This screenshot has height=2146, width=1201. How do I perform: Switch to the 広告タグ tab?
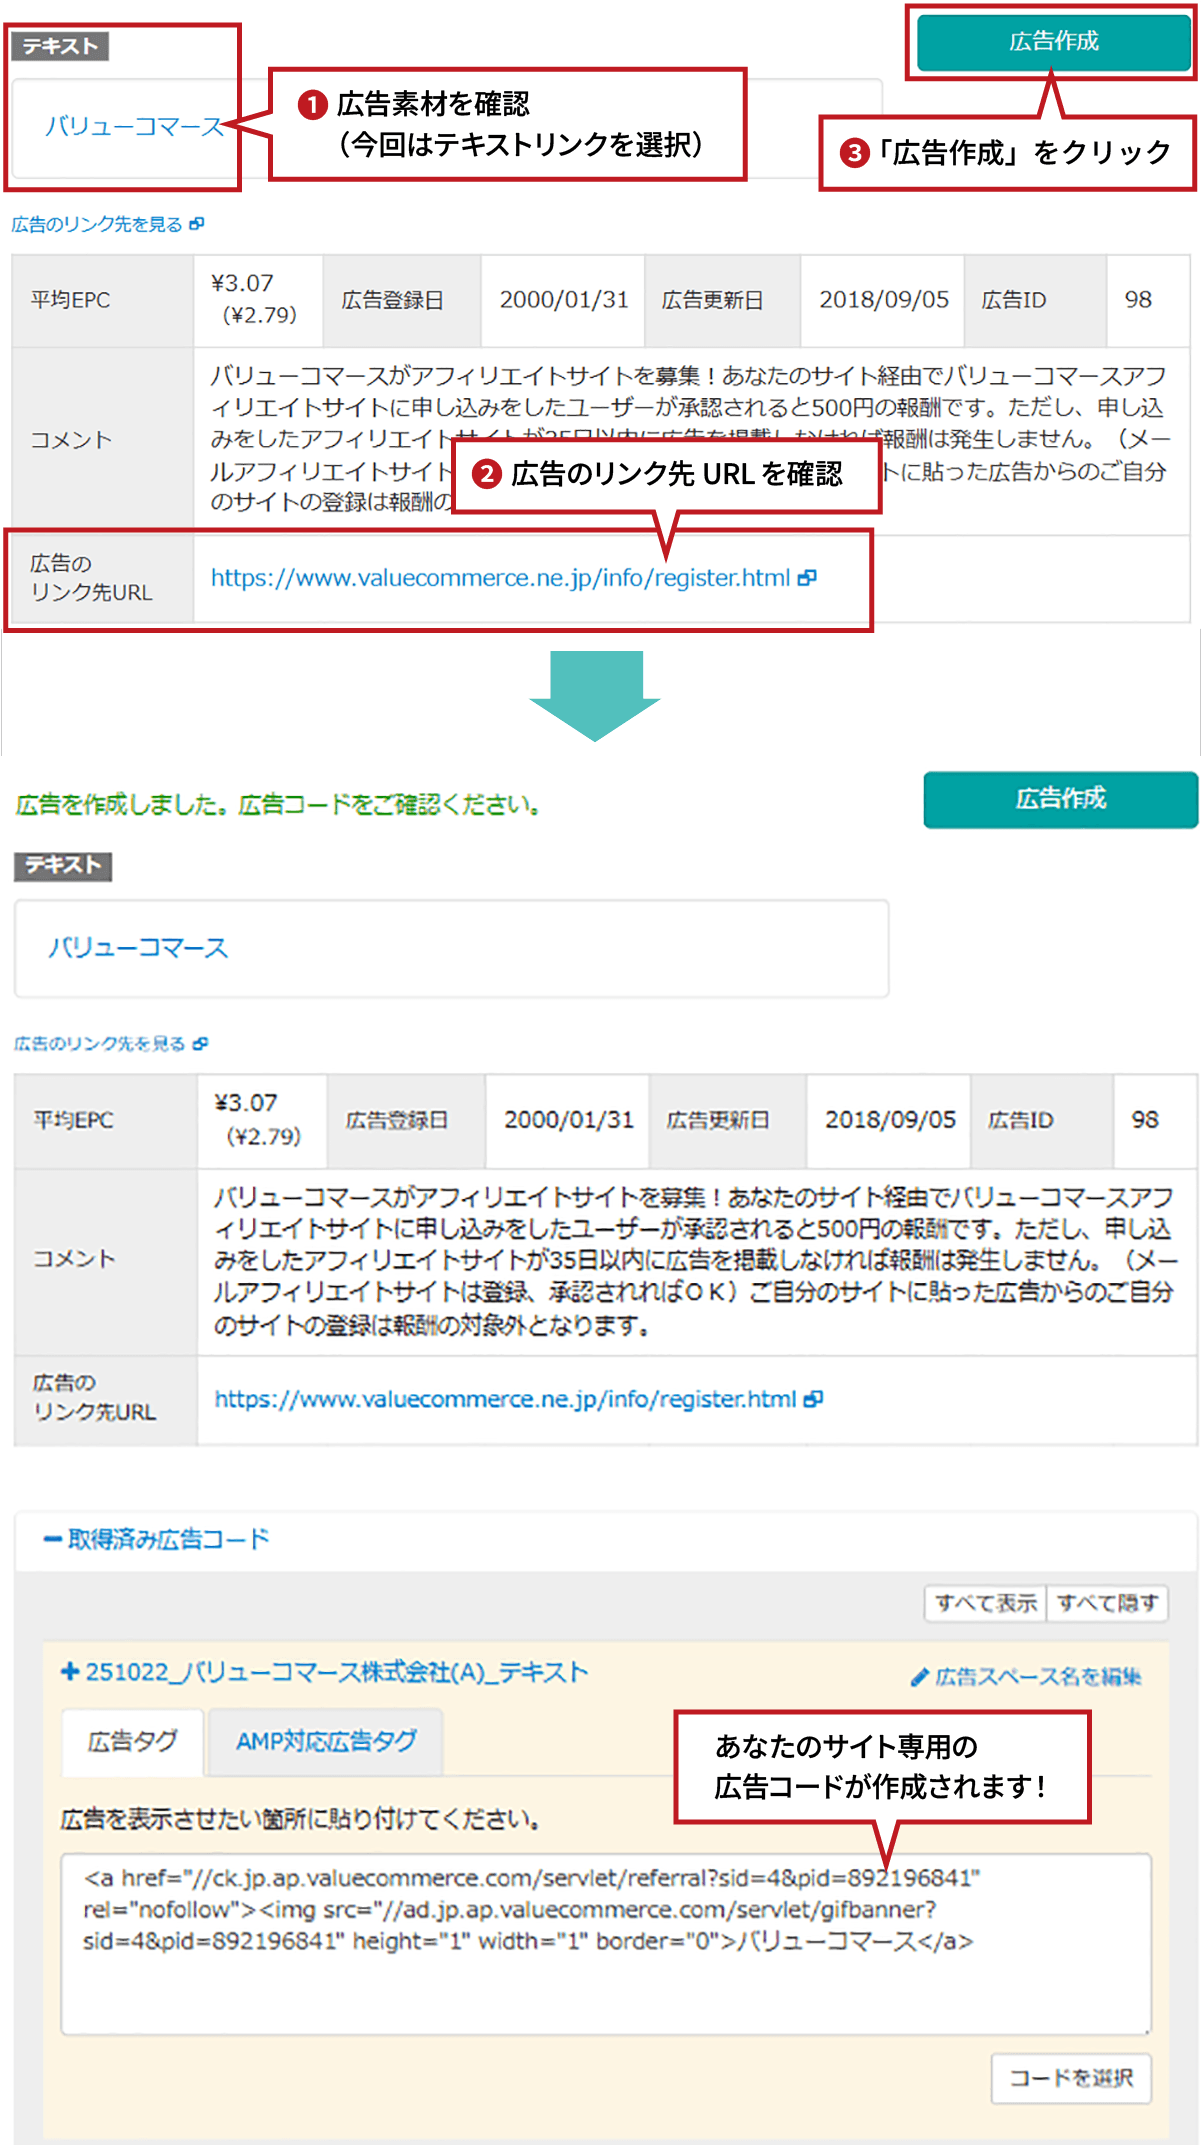[x=132, y=1742]
